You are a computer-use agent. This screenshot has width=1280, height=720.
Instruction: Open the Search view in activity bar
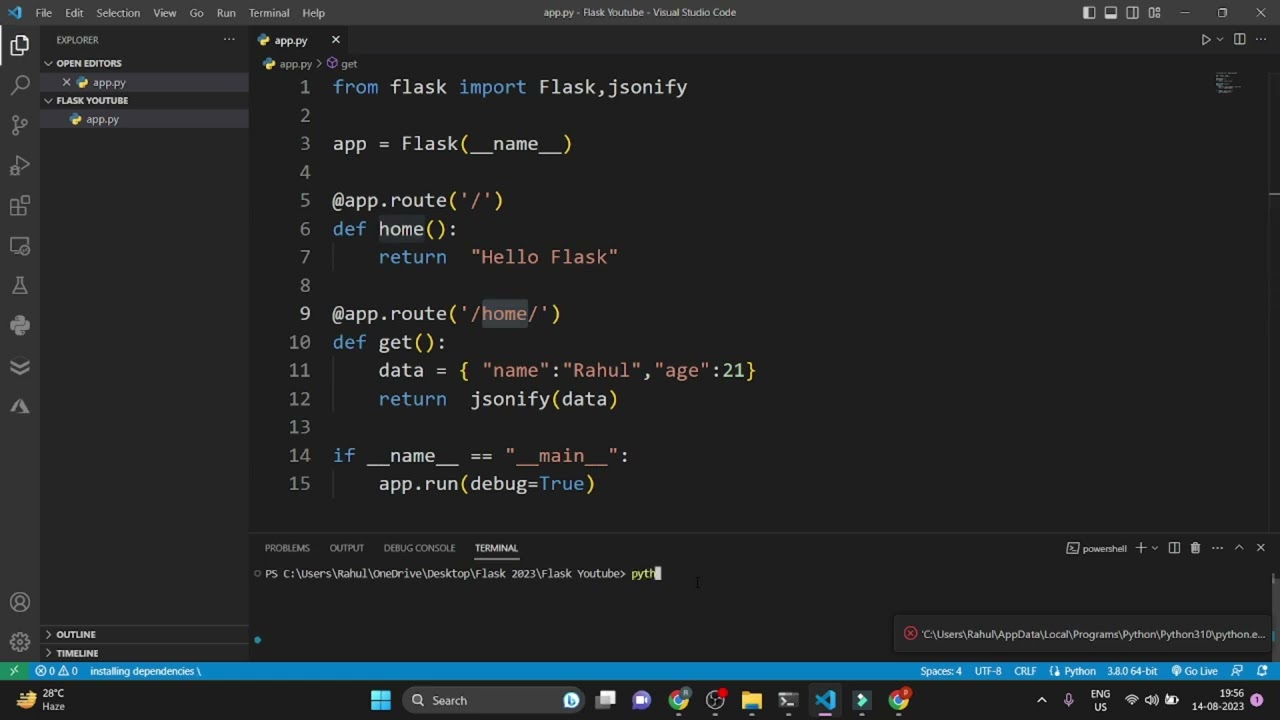(x=19, y=85)
